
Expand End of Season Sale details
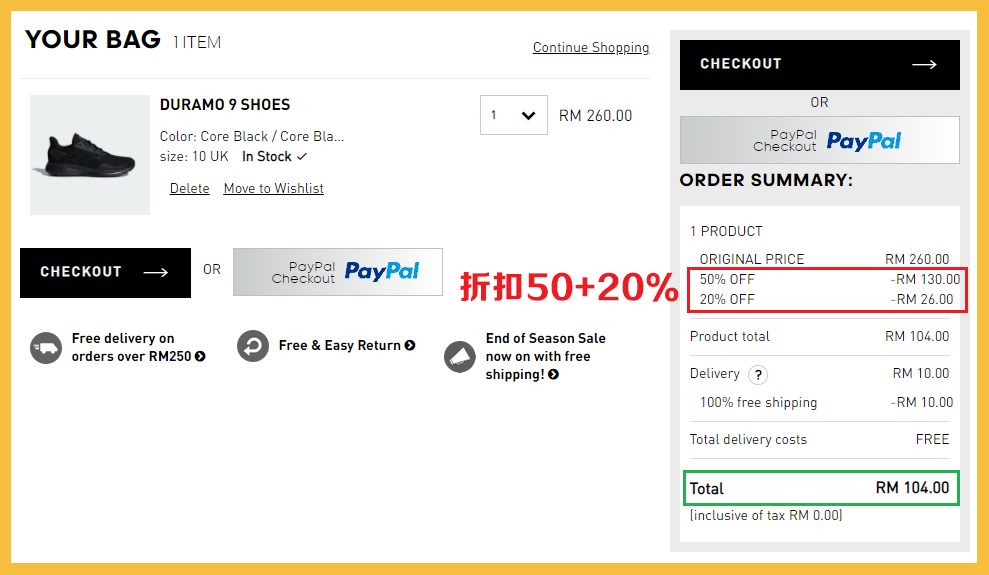pyautogui.click(x=553, y=375)
